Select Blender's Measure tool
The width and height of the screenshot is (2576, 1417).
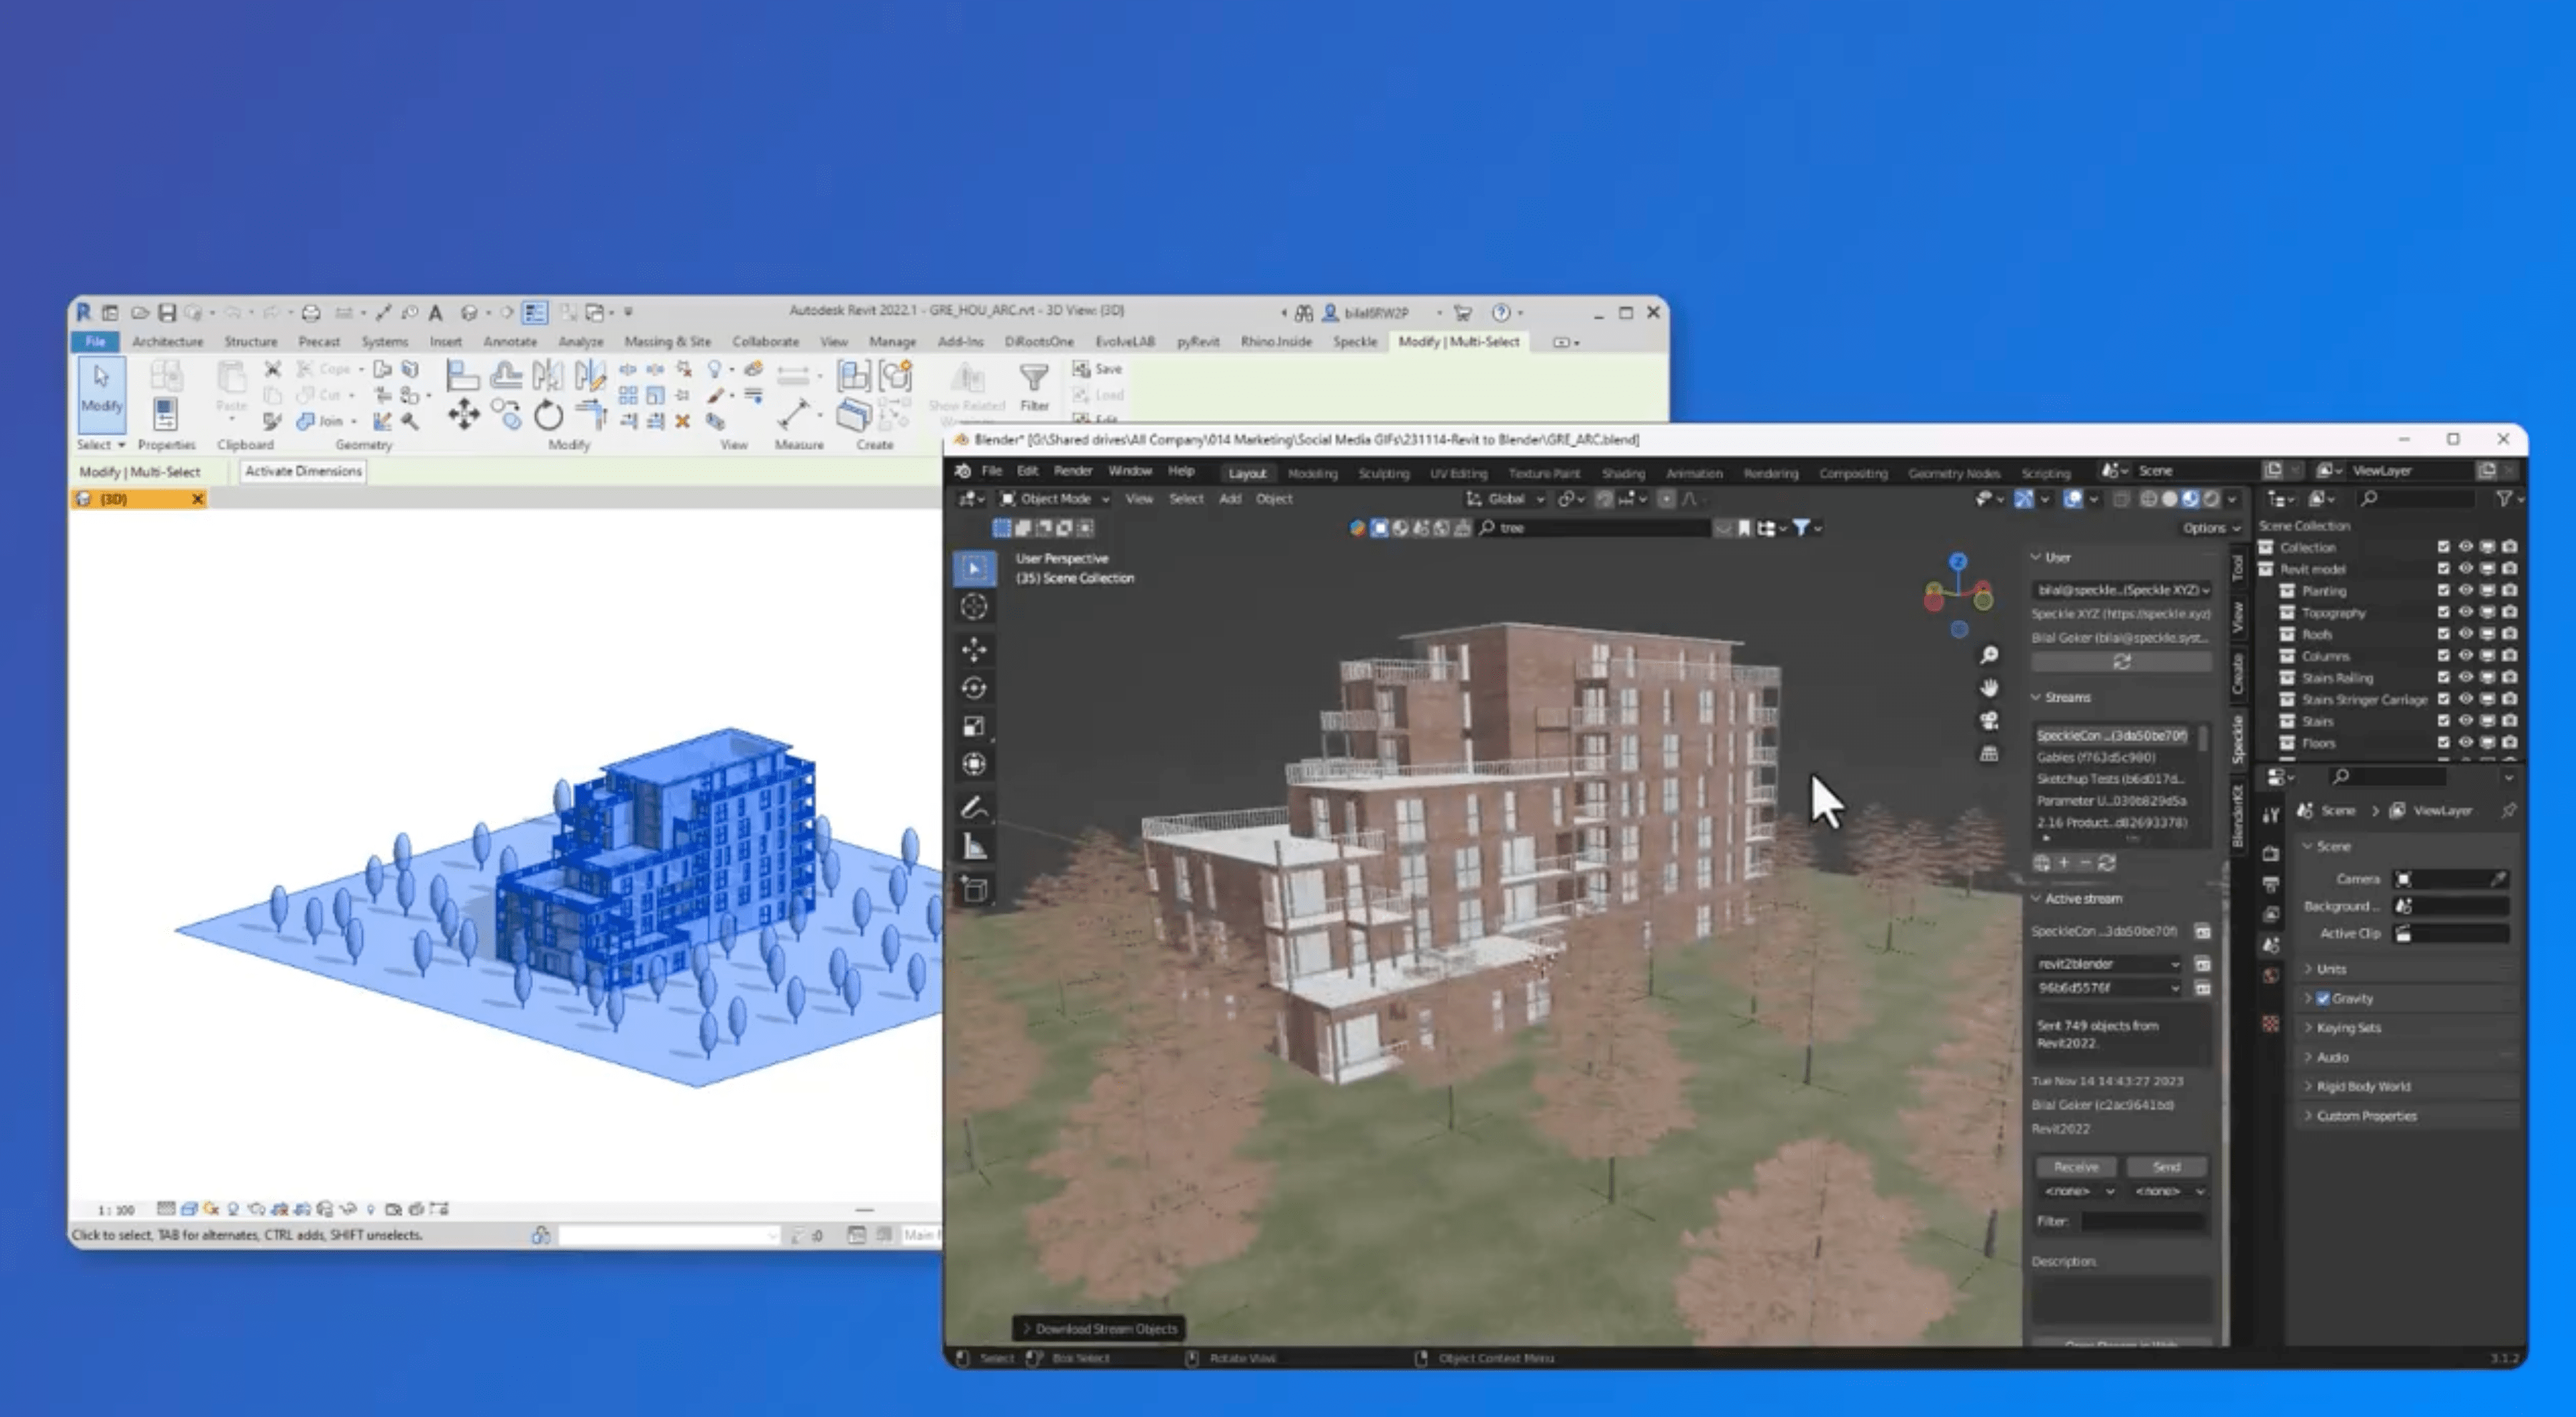[x=975, y=847]
